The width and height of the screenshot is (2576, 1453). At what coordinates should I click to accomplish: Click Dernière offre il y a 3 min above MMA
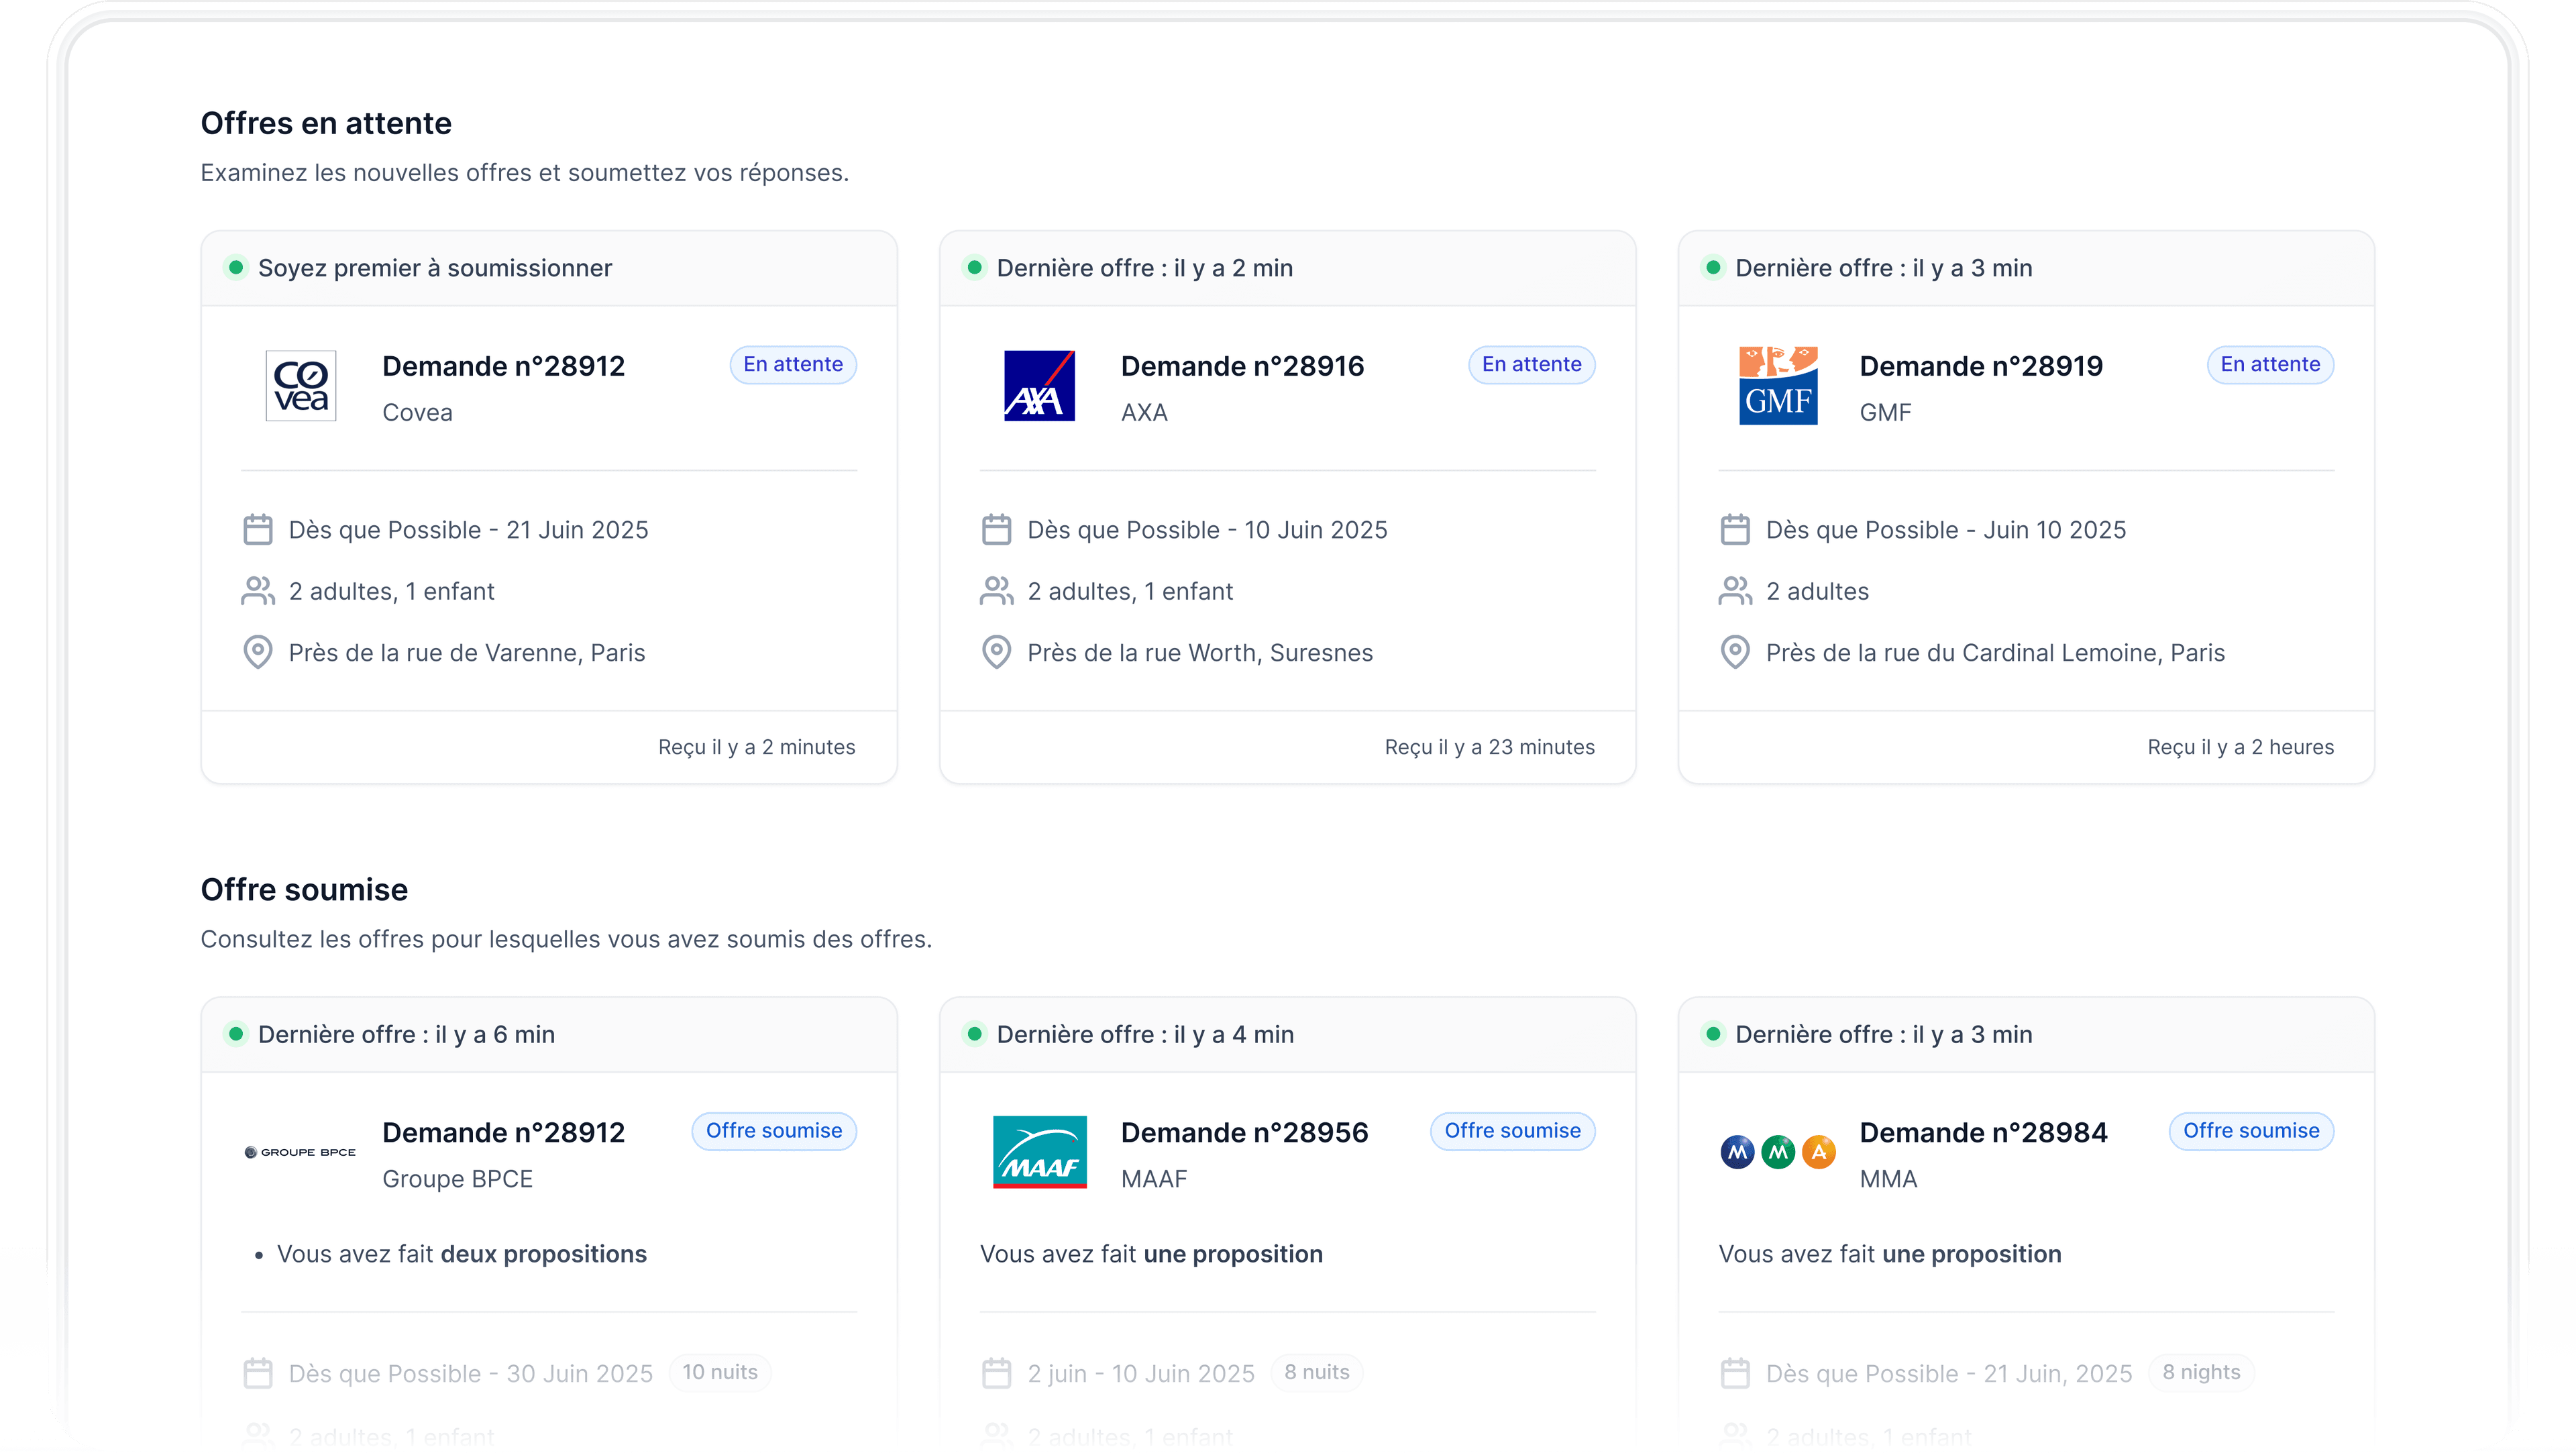pyautogui.click(x=1884, y=1034)
